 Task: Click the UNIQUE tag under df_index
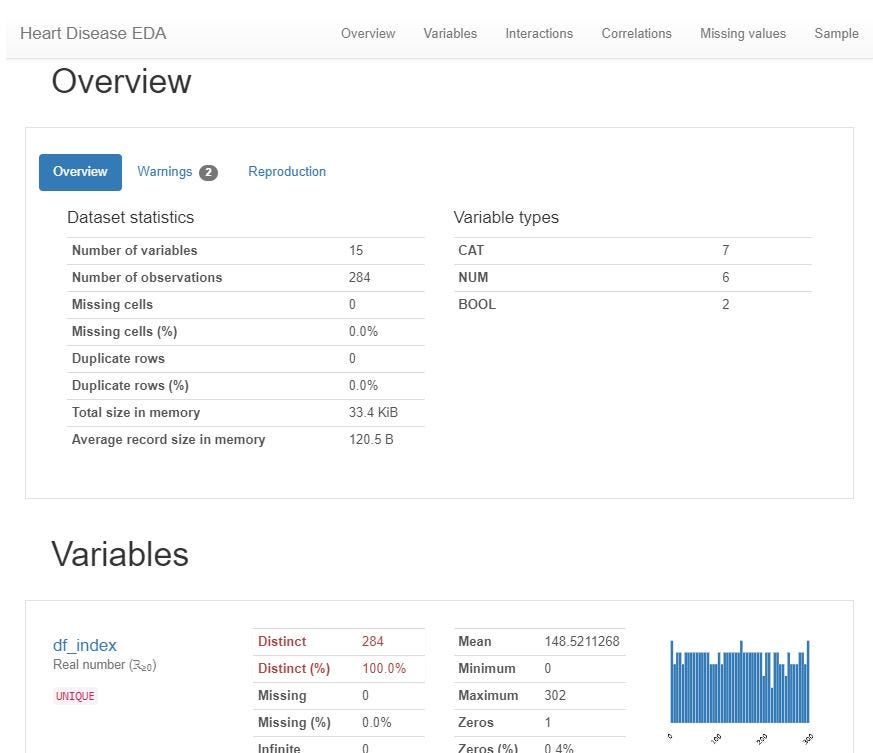[75, 696]
